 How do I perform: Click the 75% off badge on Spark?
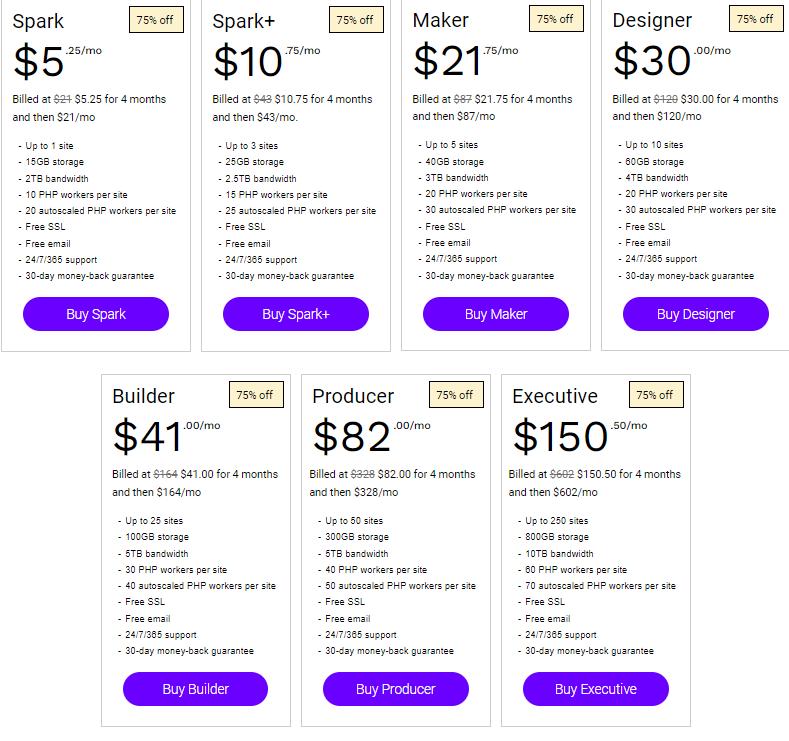tap(155, 19)
